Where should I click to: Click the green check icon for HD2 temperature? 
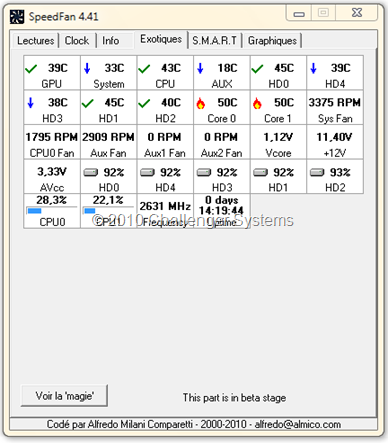point(144,104)
